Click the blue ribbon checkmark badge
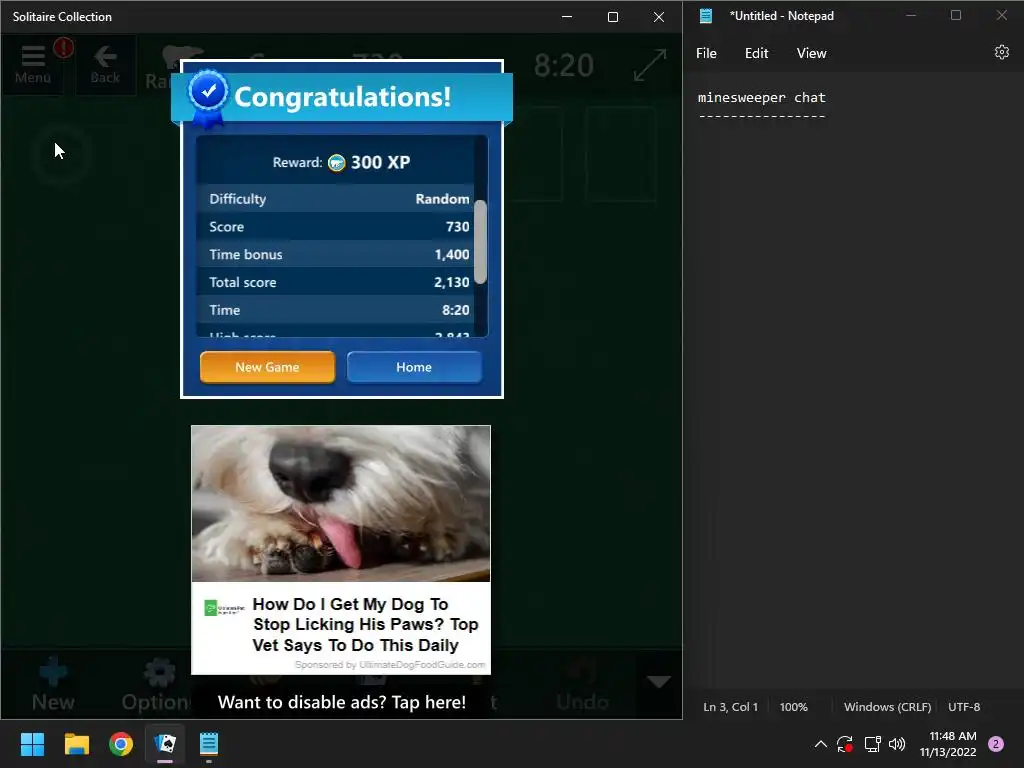 pos(208,97)
